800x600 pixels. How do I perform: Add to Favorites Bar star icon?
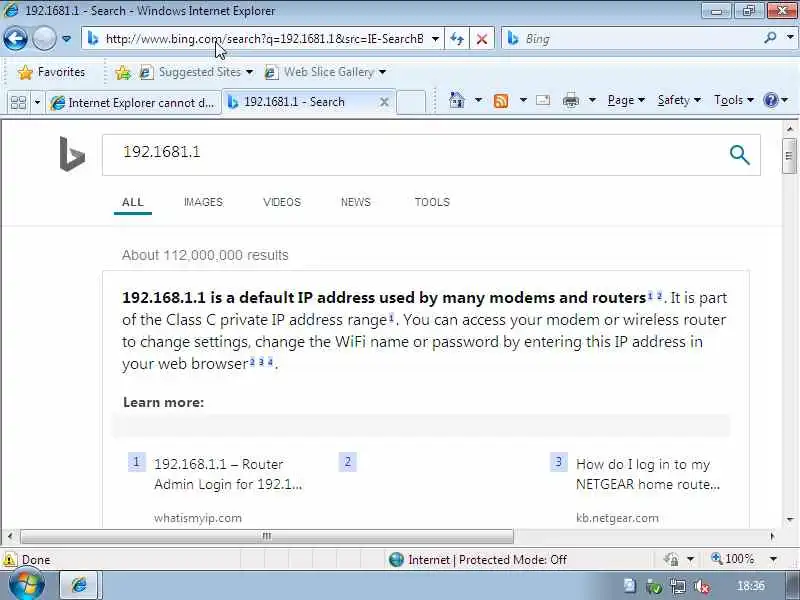coord(123,72)
